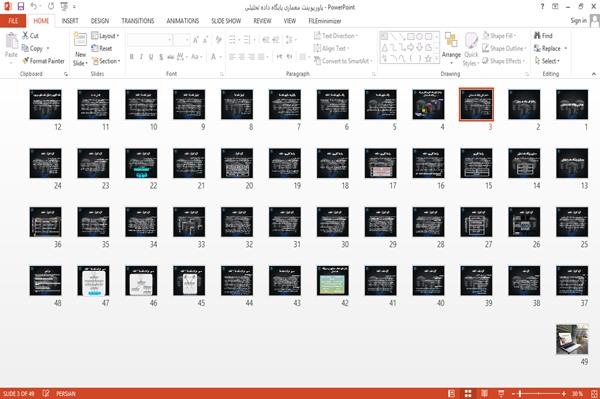This screenshot has height=399, width=600.
Task: Click the Paste clipboard icon
Action: (x=11, y=40)
